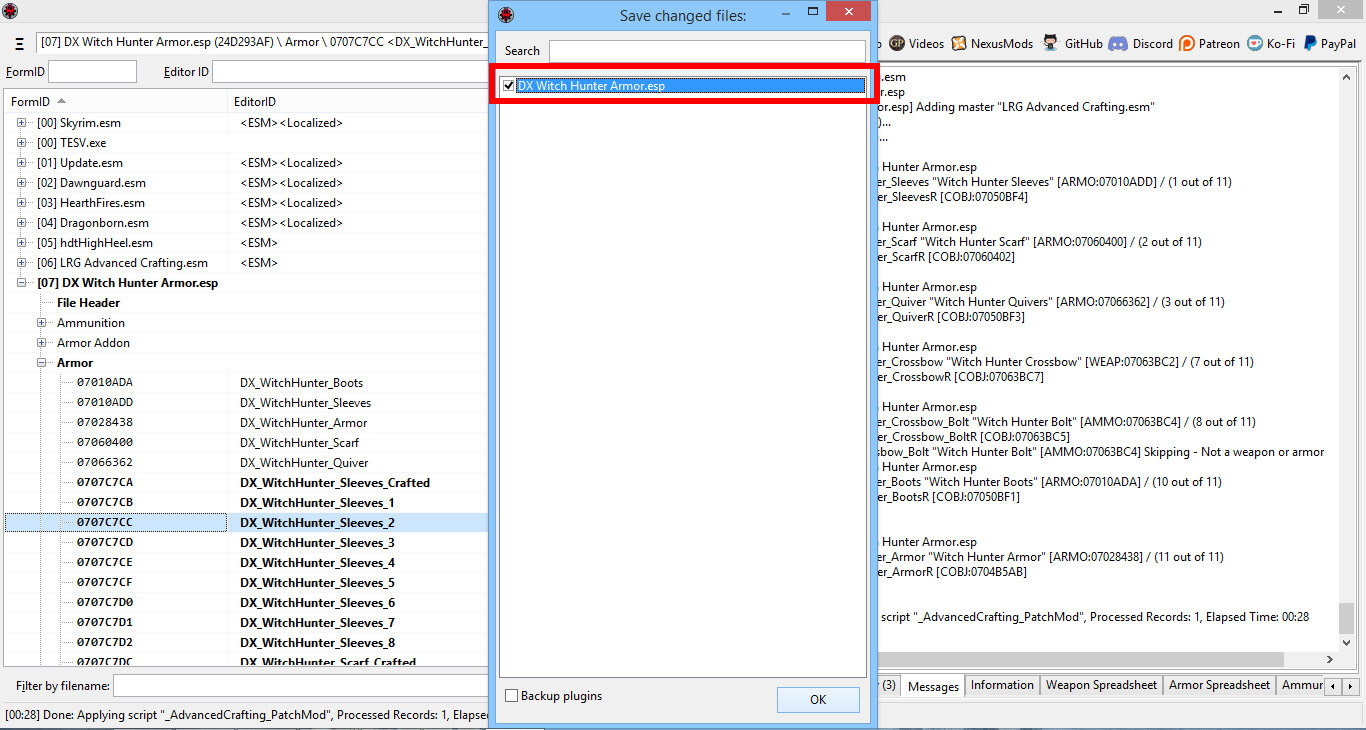Click the FormID input field
The width and height of the screenshot is (1366, 730).
click(x=92, y=72)
